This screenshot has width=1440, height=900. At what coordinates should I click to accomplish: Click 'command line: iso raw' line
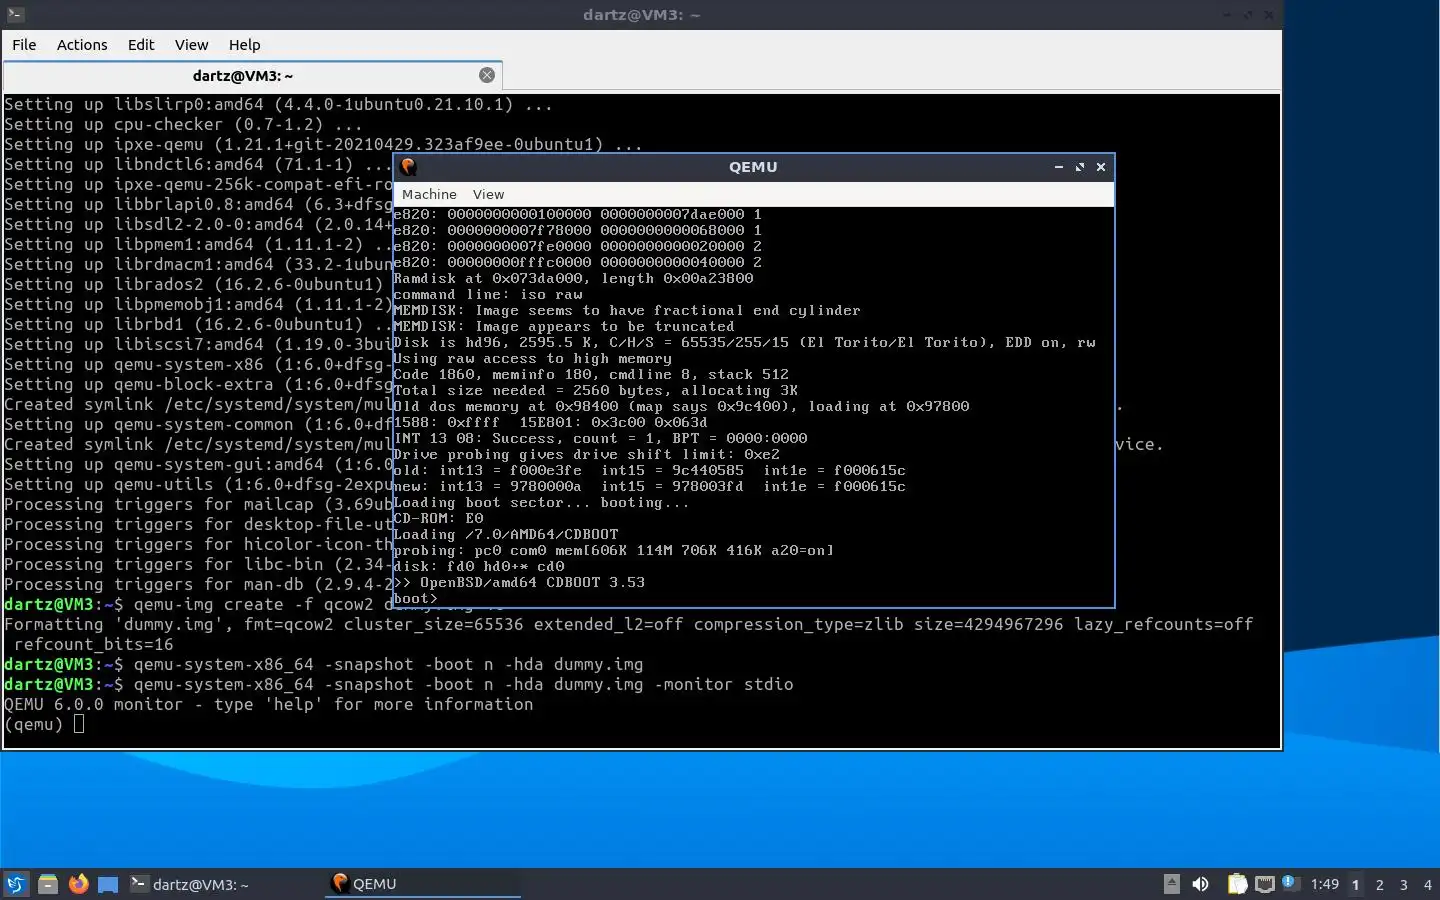tap(488, 294)
